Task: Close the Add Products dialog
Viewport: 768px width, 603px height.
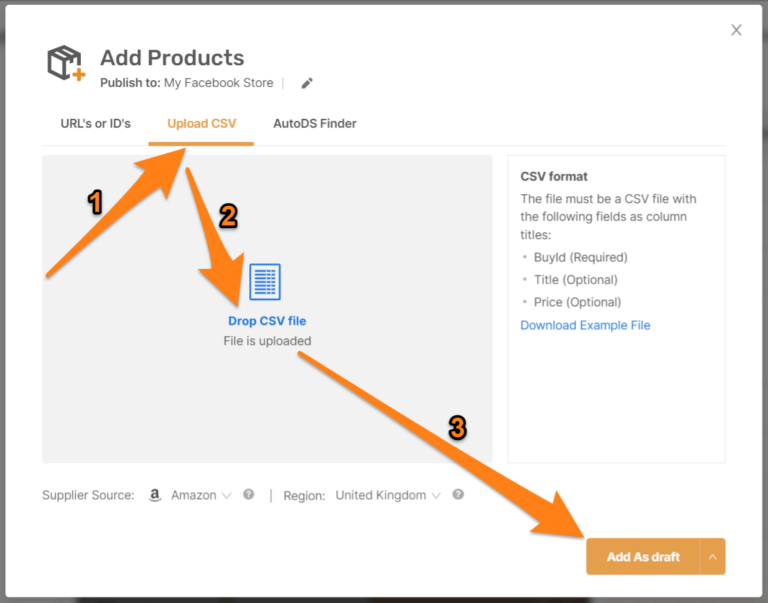Action: 736,30
